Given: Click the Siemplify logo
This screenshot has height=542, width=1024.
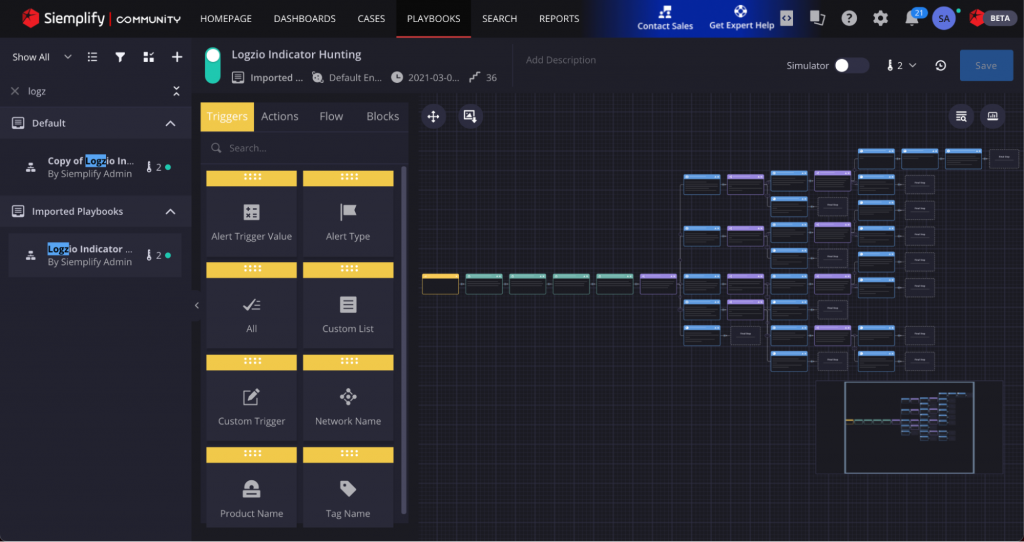Looking at the screenshot, I should pyautogui.click(x=101, y=18).
